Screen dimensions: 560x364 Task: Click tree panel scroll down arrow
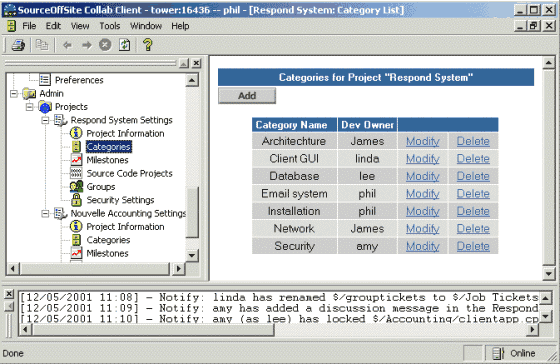click(192, 255)
